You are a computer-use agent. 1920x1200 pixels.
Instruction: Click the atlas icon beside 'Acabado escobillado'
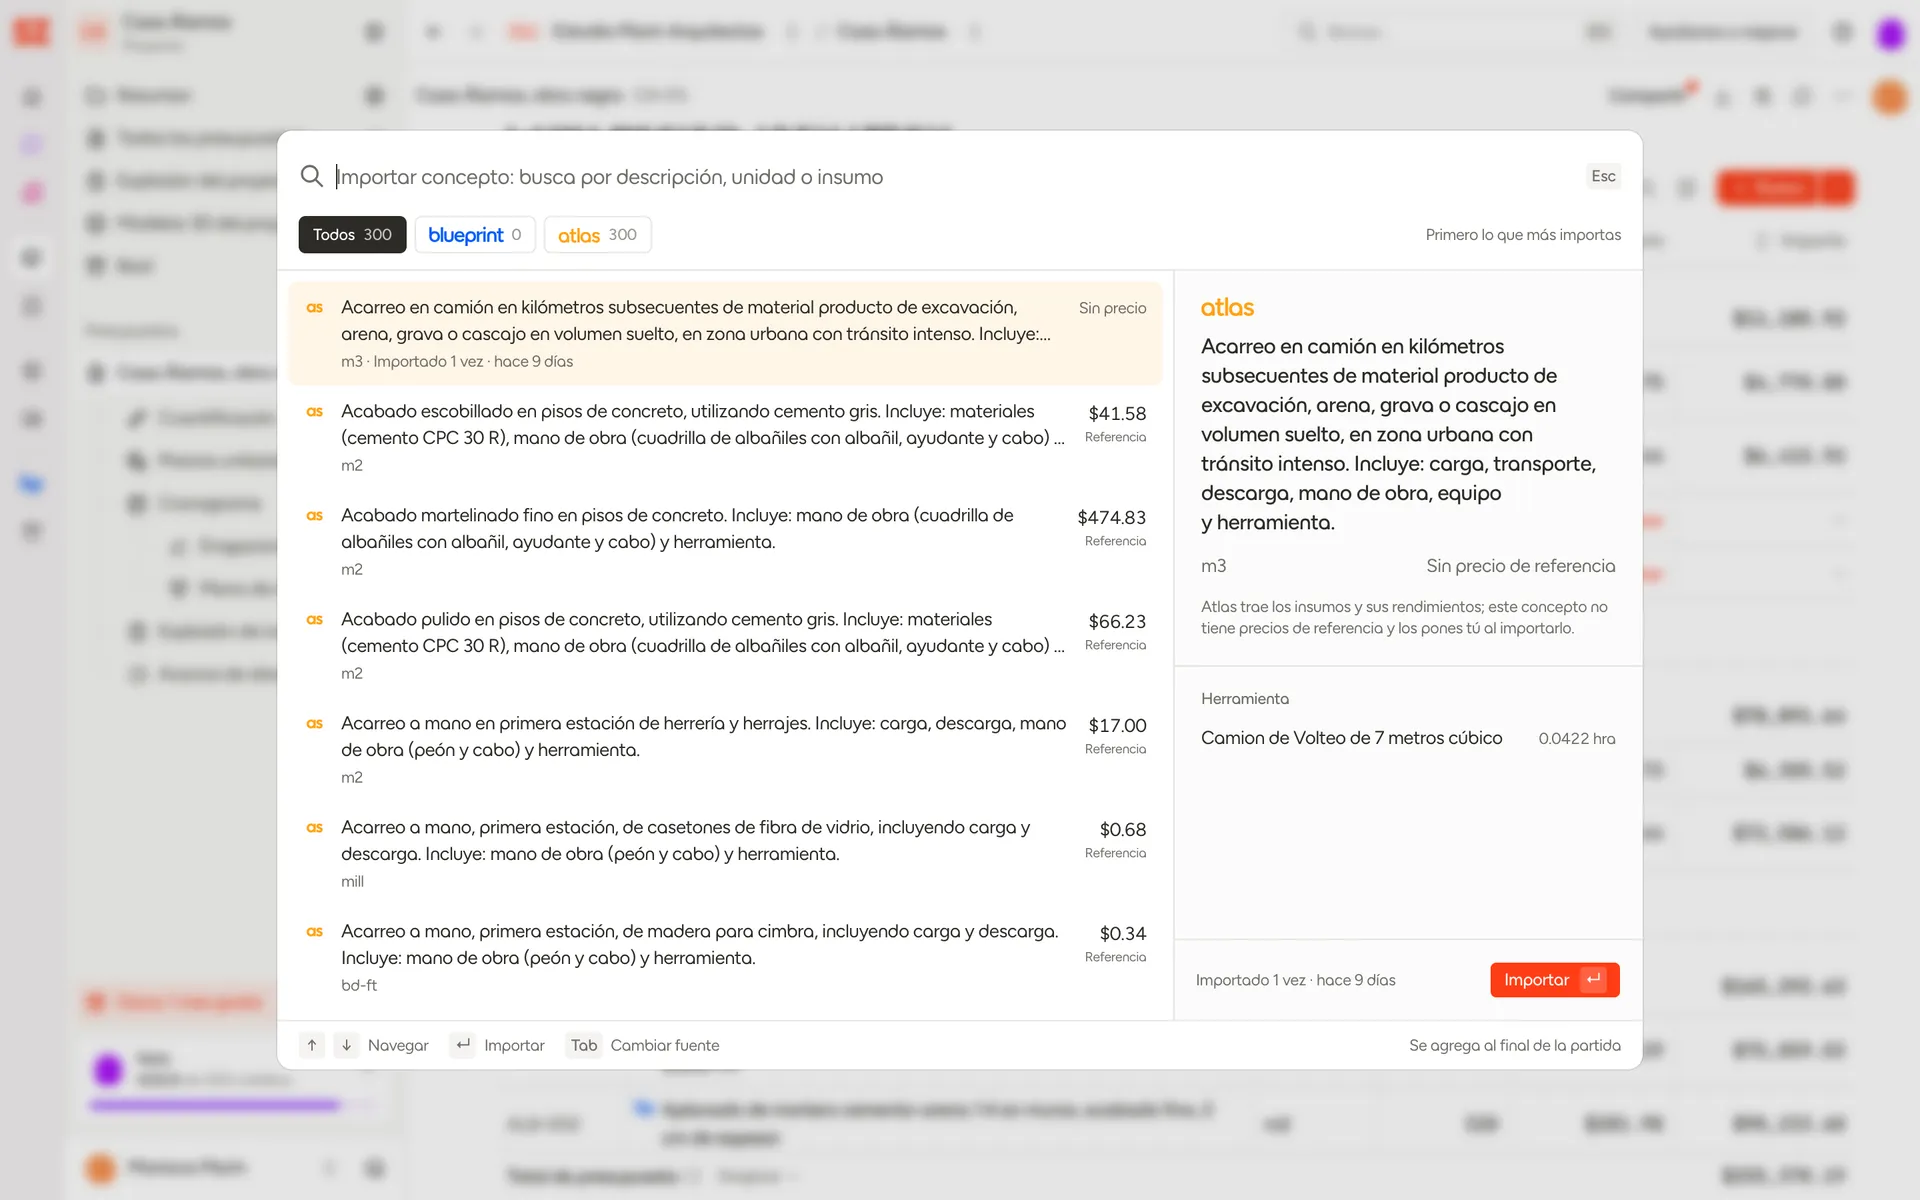tap(314, 412)
